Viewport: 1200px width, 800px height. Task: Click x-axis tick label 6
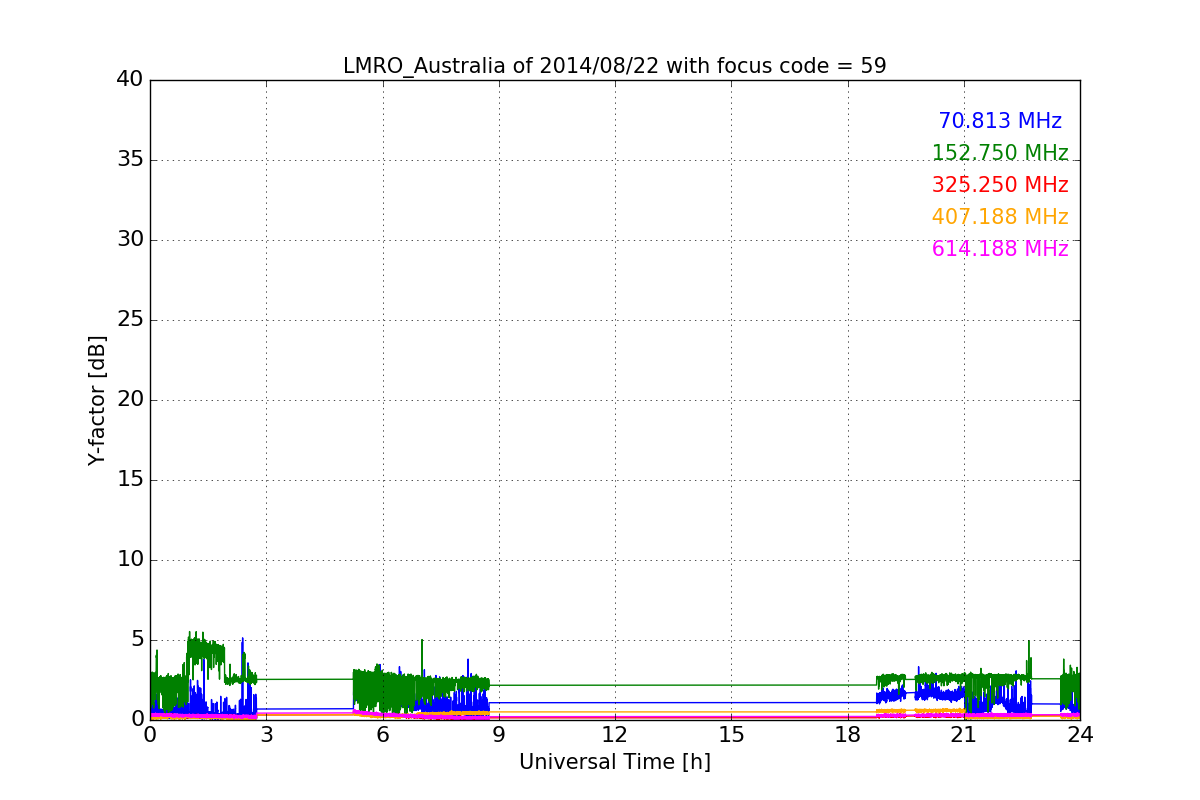(382, 734)
